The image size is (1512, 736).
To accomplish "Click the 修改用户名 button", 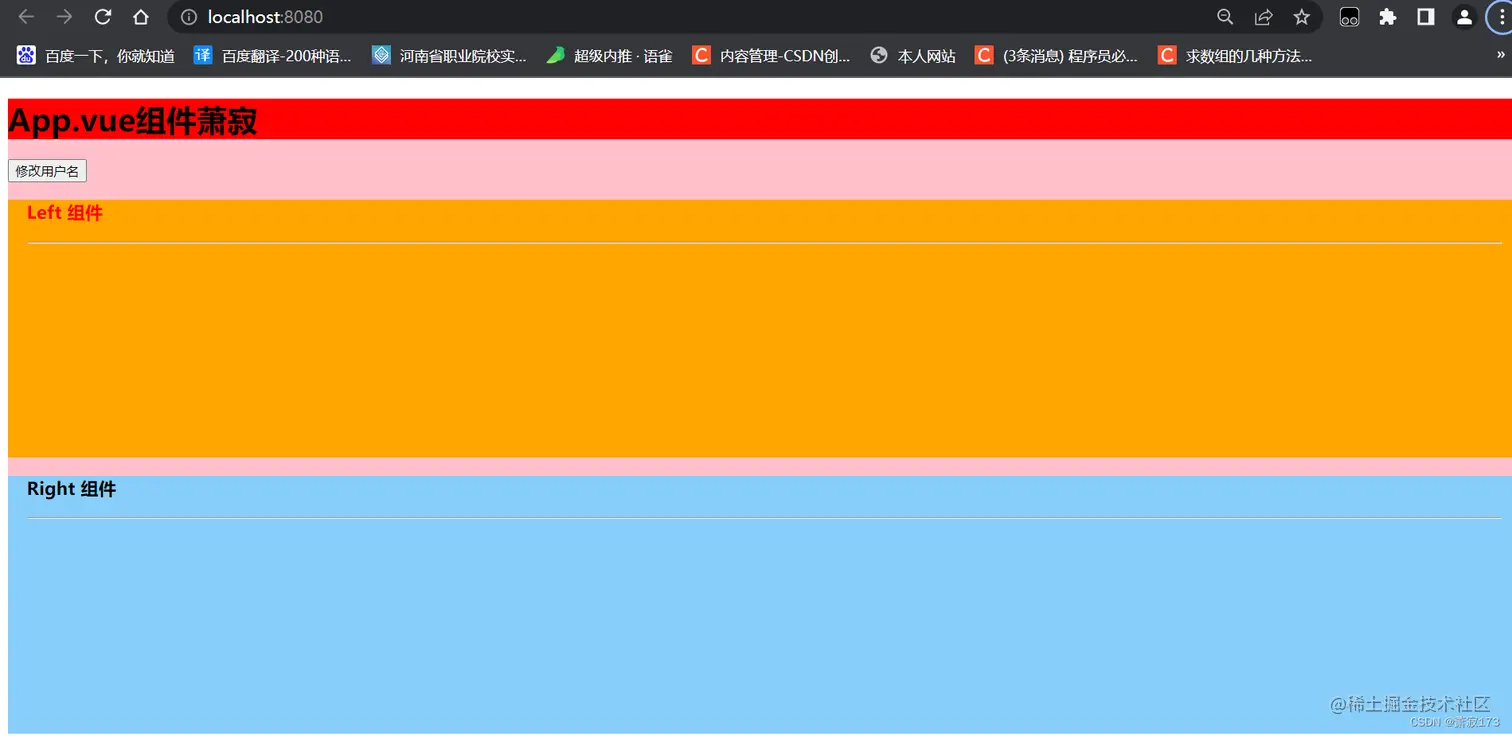I will point(47,171).
